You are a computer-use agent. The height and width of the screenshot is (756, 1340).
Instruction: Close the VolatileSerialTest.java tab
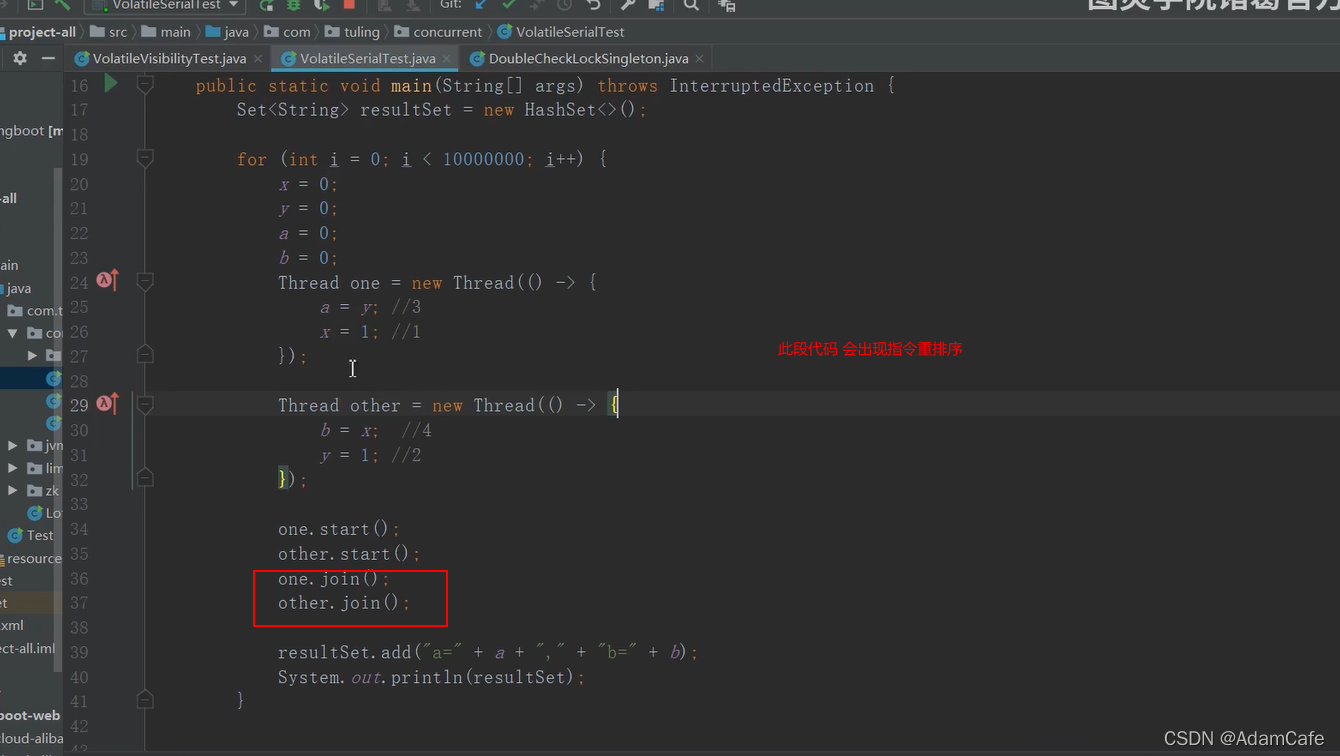pos(447,59)
